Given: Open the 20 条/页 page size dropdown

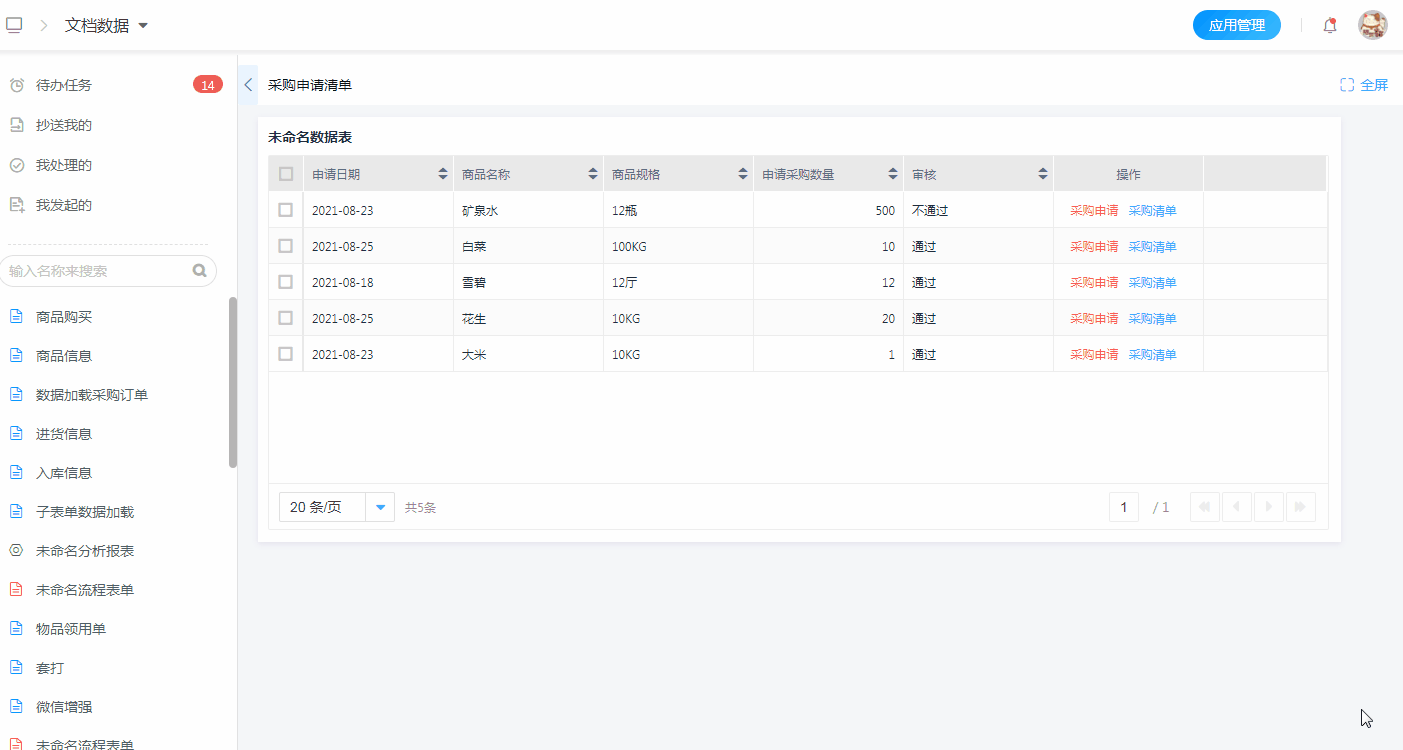Looking at the screenshot, I should (380, 507).
